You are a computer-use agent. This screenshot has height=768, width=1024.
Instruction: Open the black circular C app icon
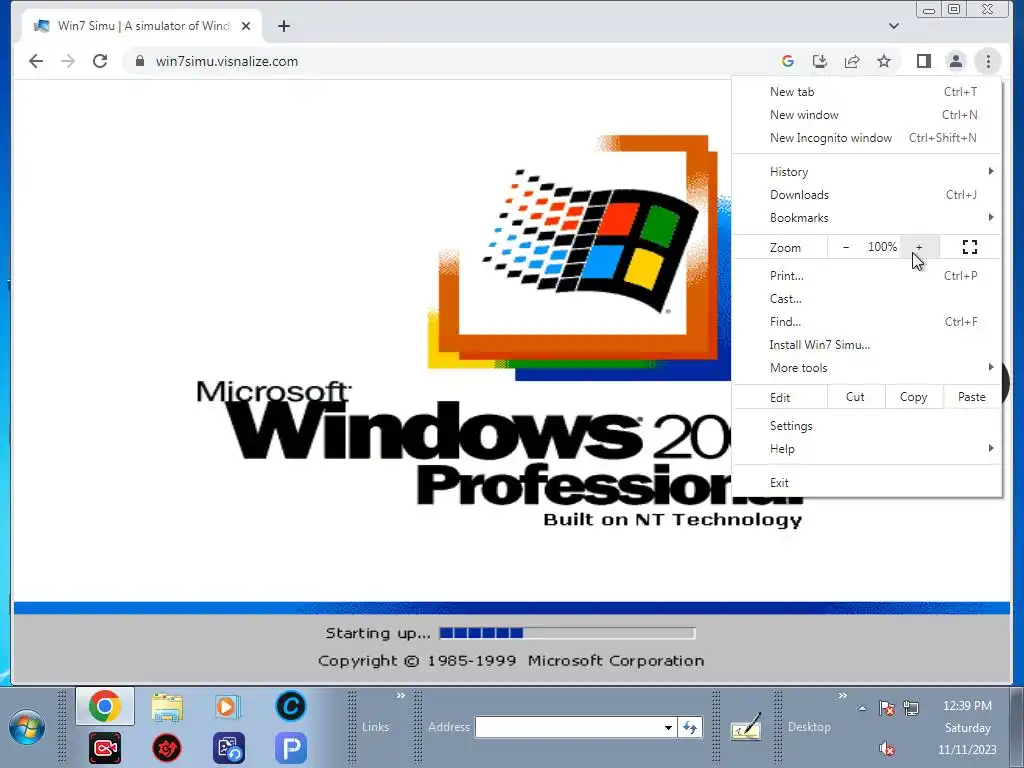click(x=291, y=706)
